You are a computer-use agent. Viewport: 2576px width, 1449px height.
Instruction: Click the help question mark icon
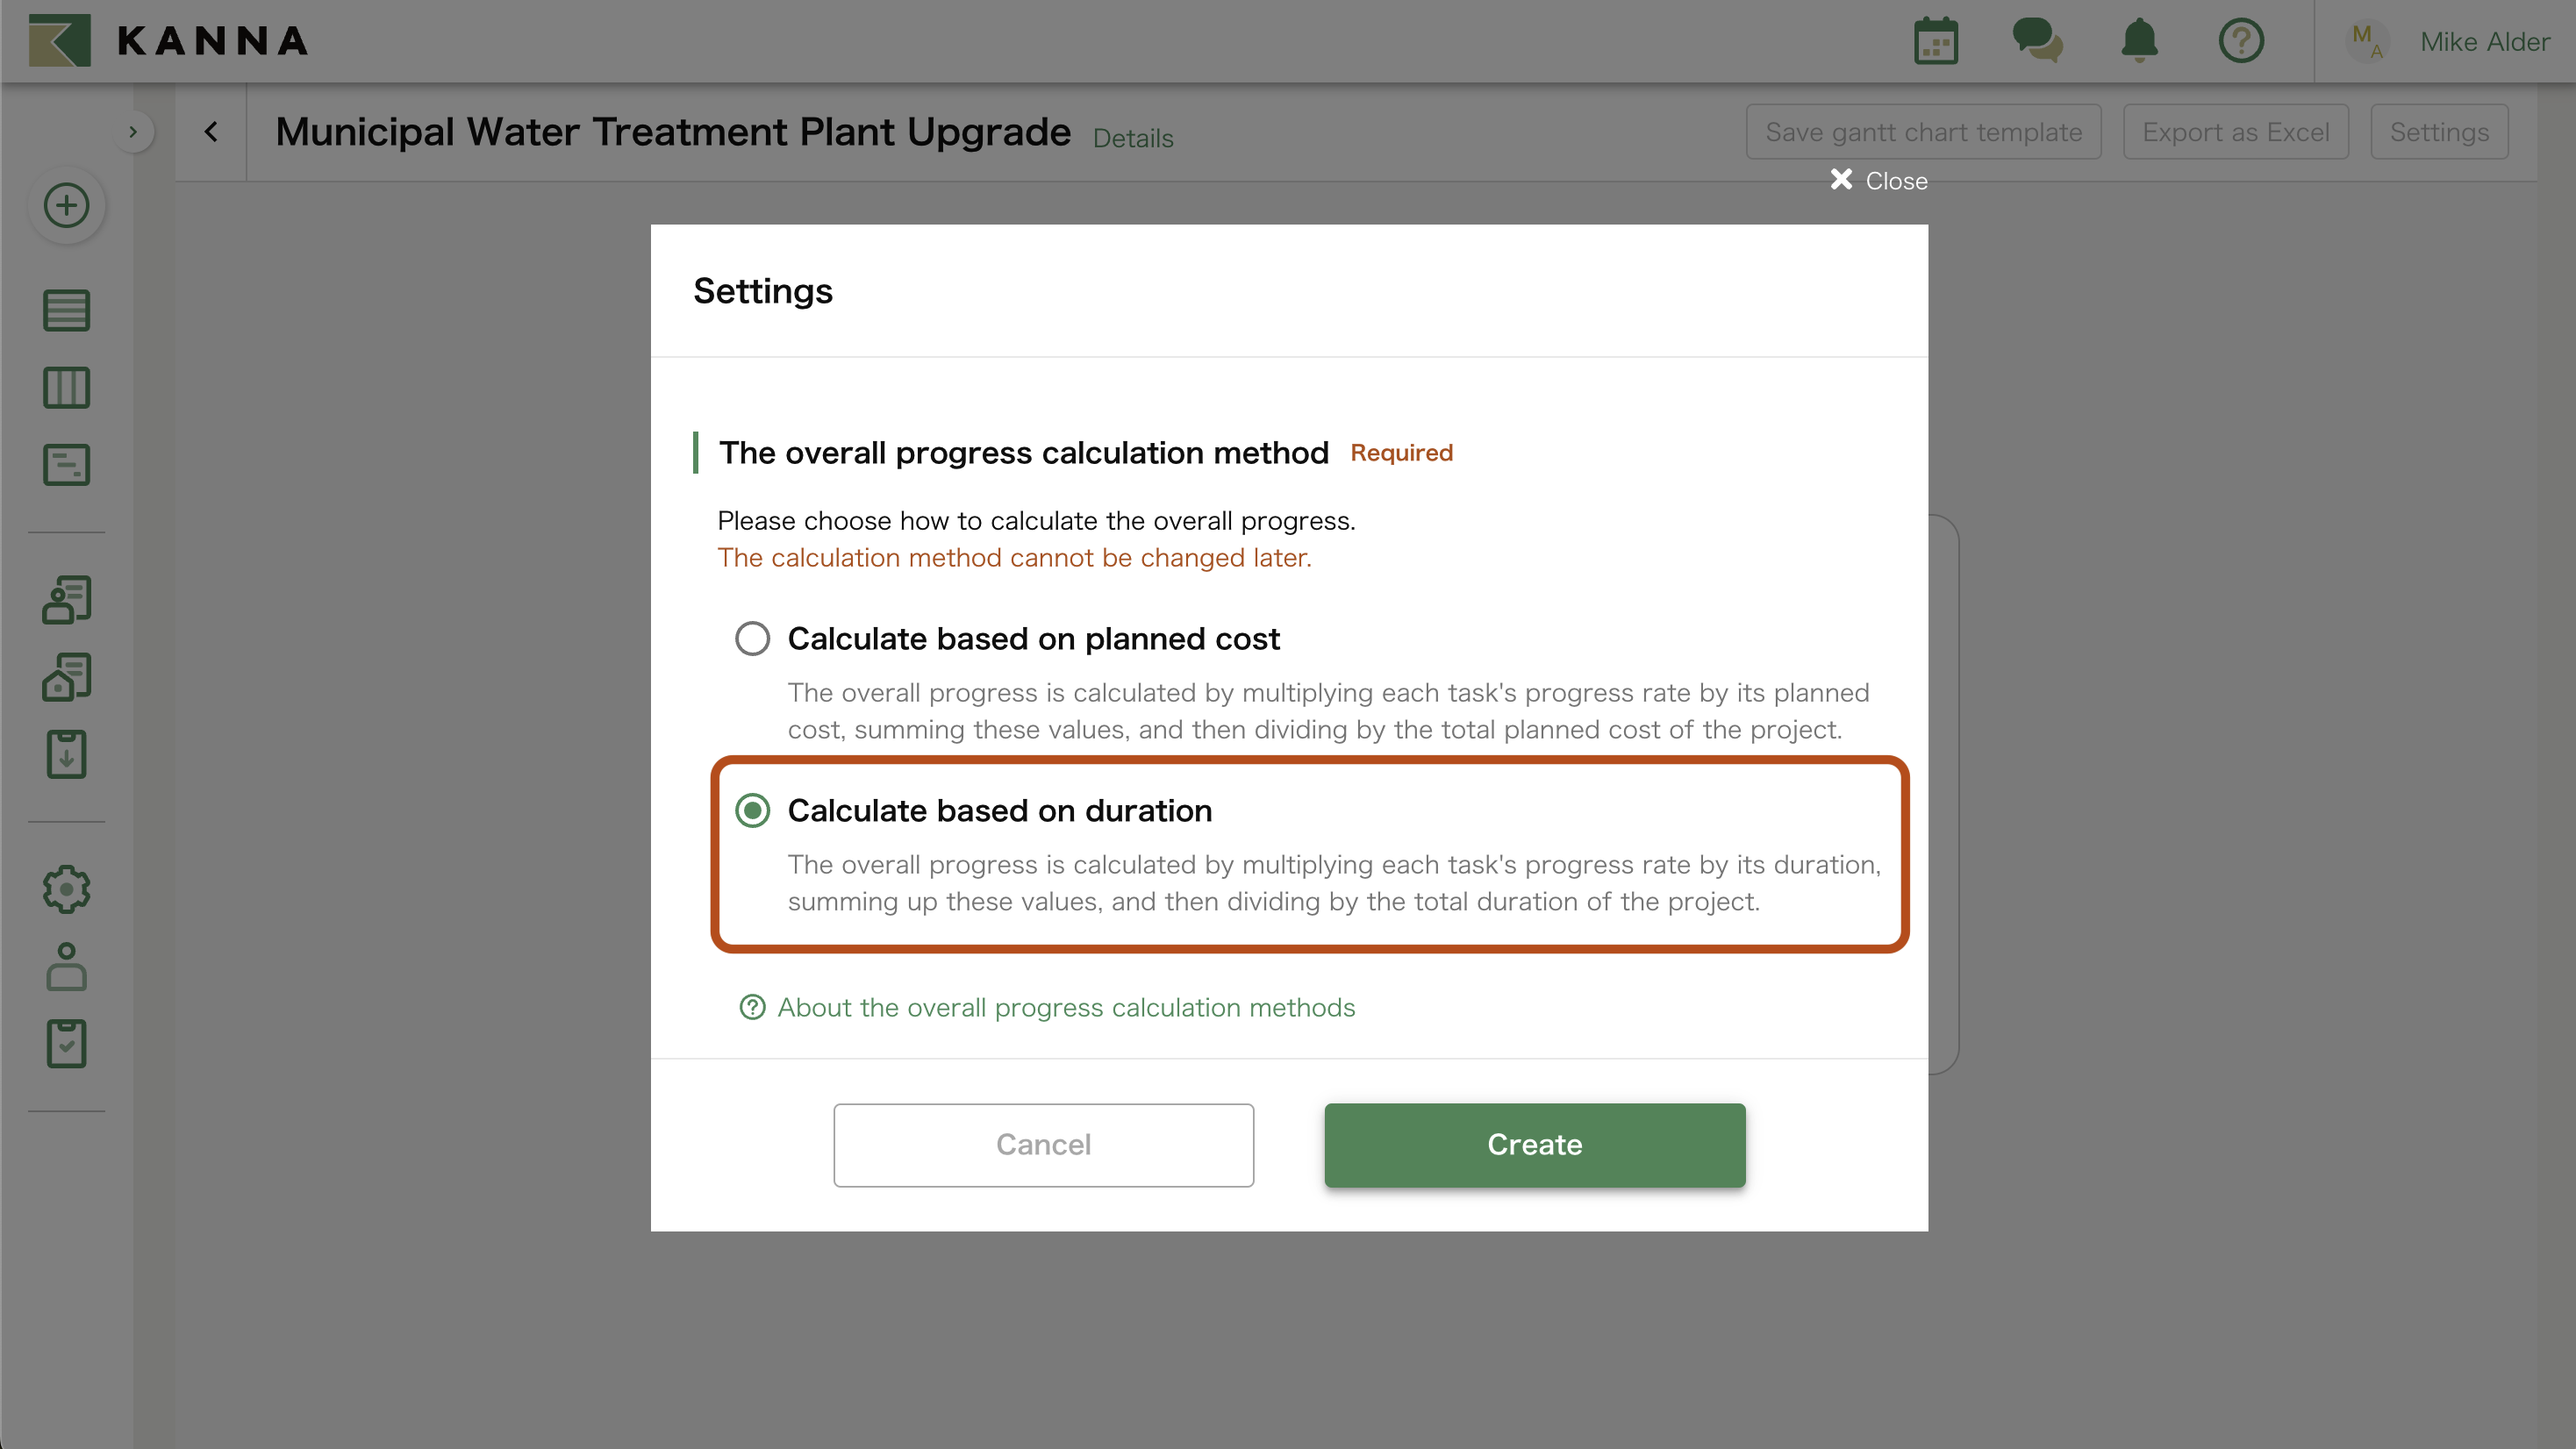pyautogui.click(x=2241, y=42)
